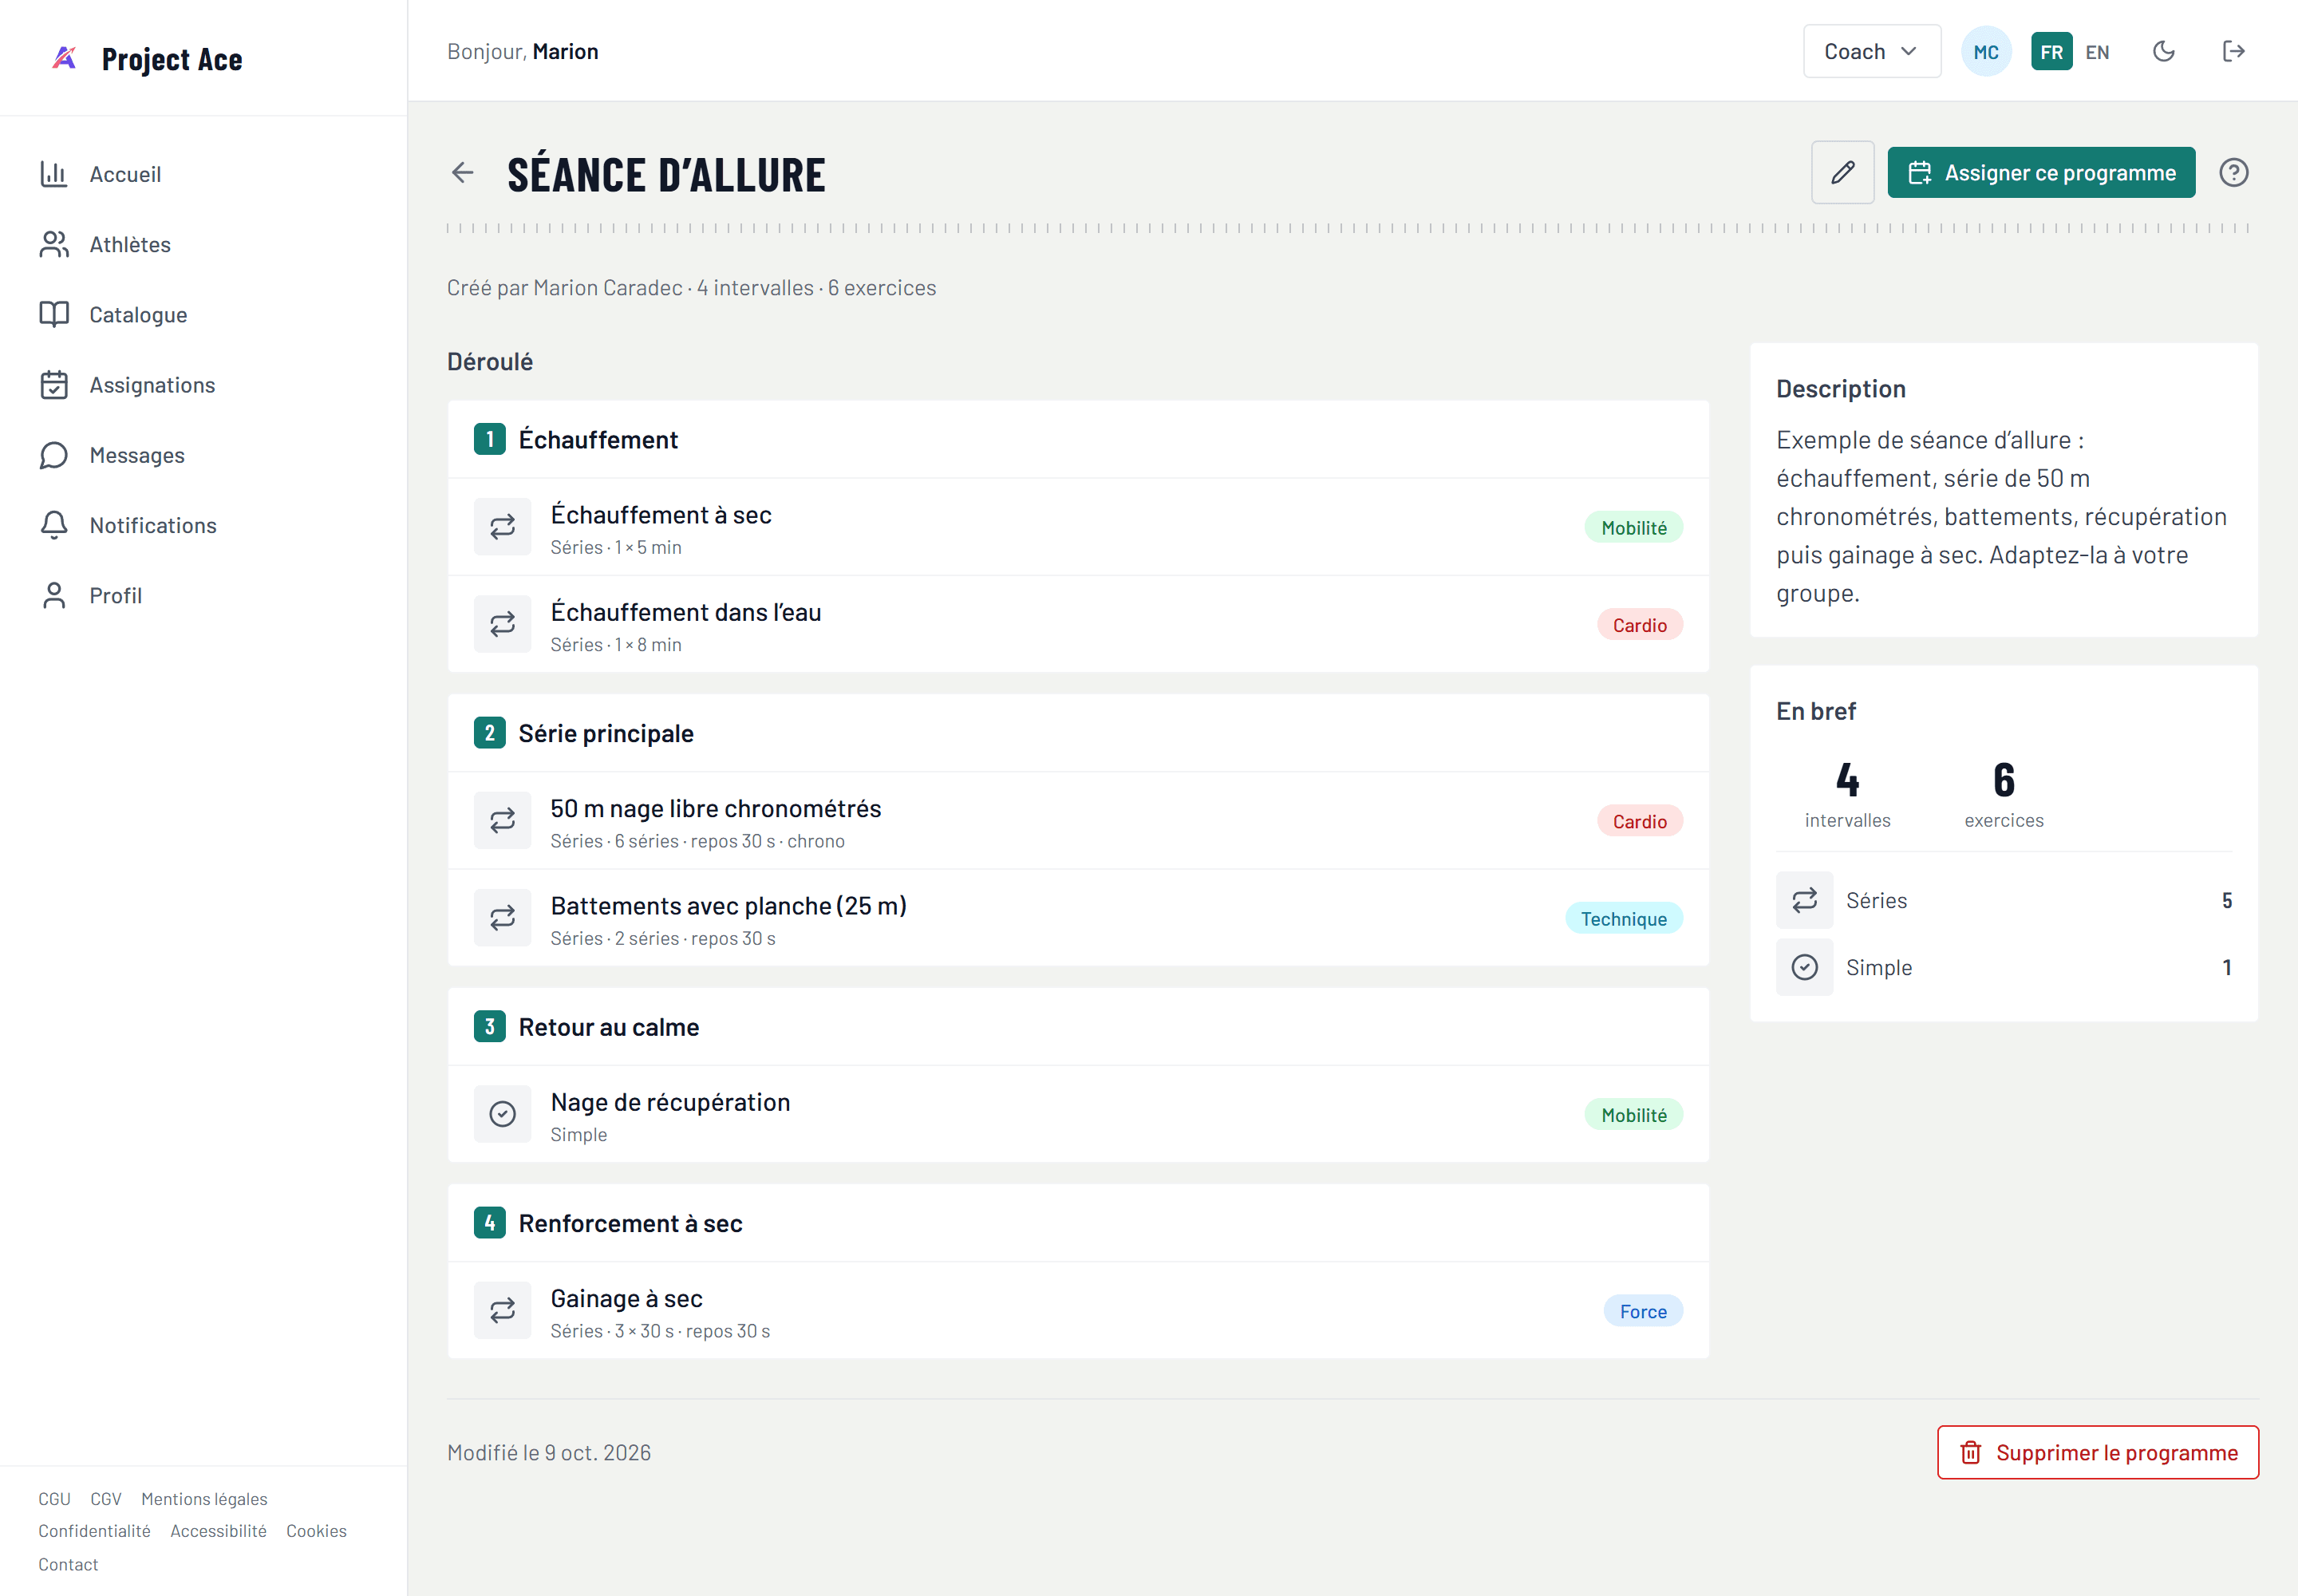Click the calendar icon in Assigner button

(x=1919, y=173)
